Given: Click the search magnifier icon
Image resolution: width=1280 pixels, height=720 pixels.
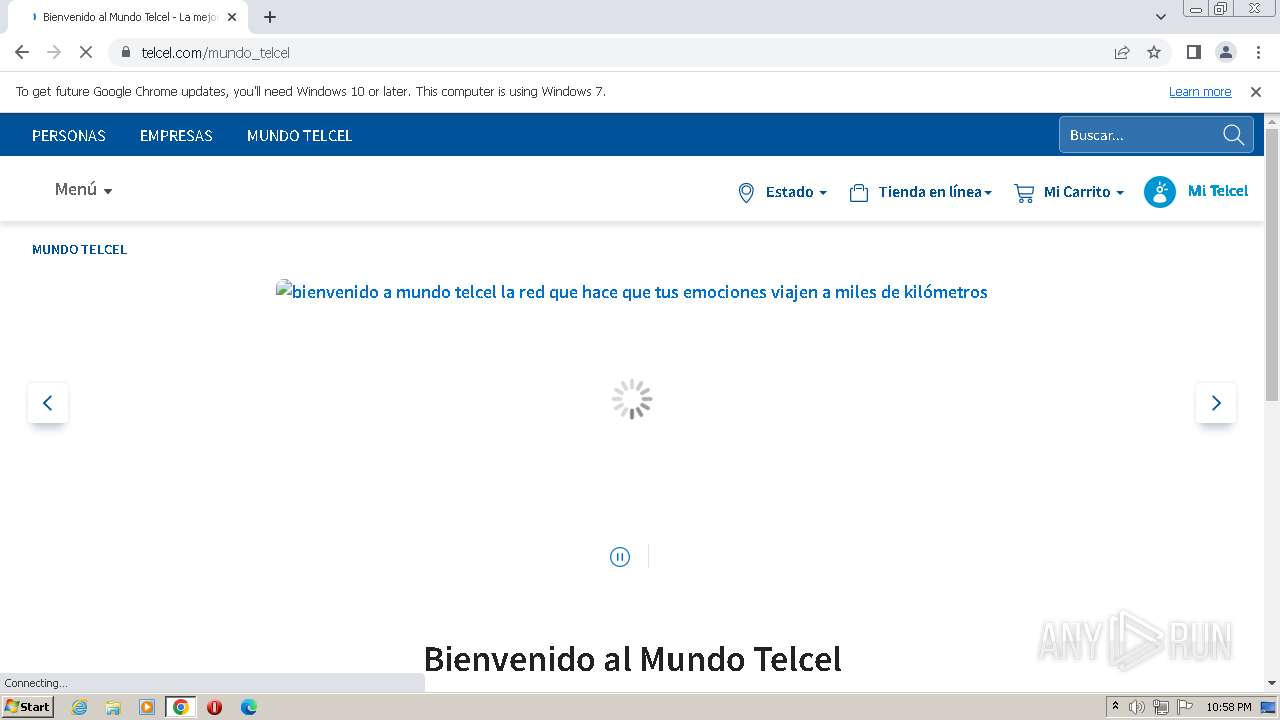Looking at the screenshot, I should (x=1234, y=135).
